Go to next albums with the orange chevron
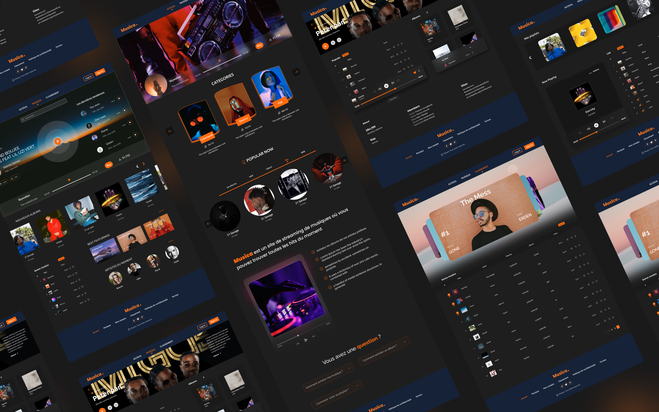The image size is (659, 412). click(x=143, y=164)
